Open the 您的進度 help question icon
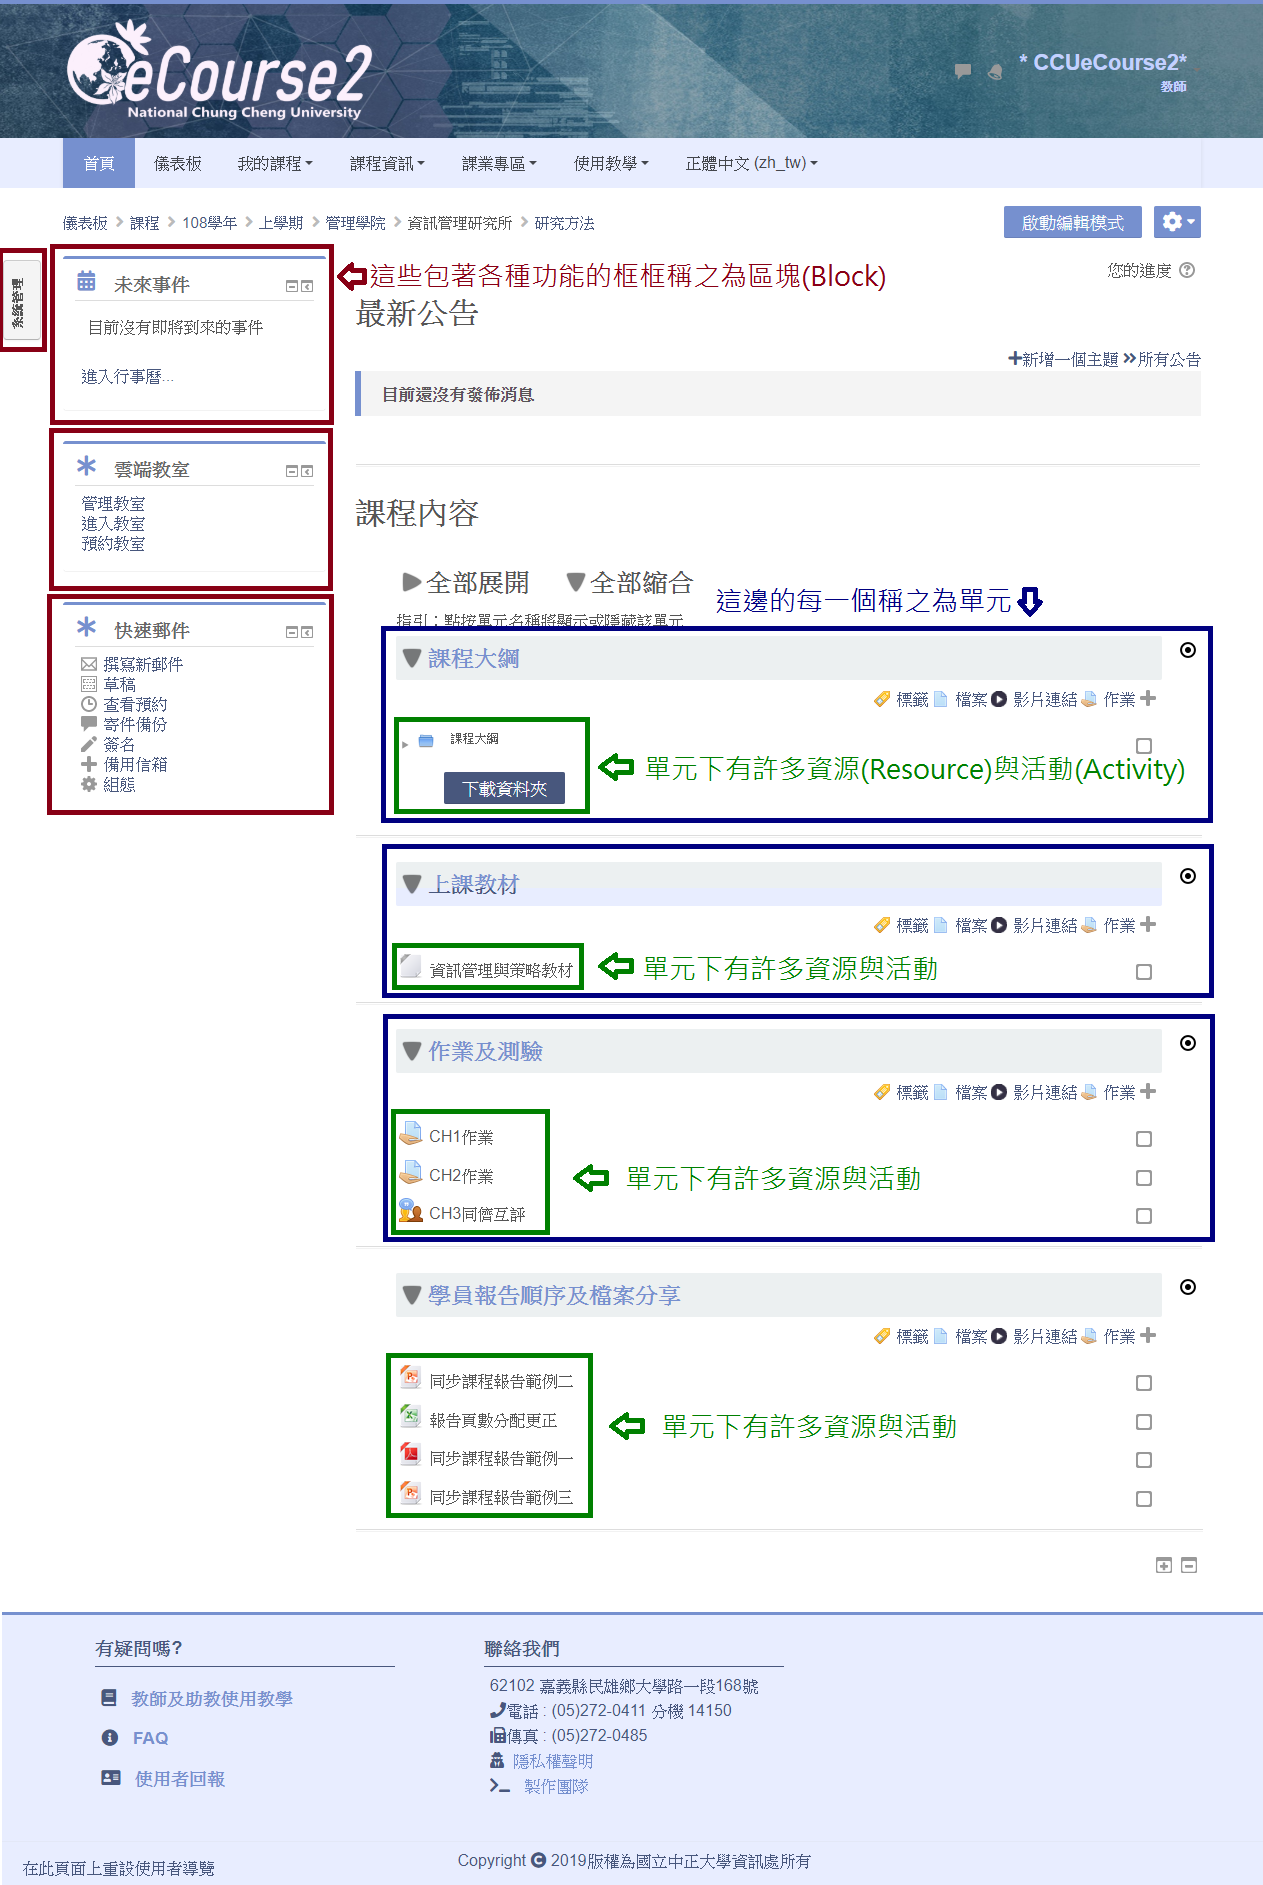 [1187, 270]
